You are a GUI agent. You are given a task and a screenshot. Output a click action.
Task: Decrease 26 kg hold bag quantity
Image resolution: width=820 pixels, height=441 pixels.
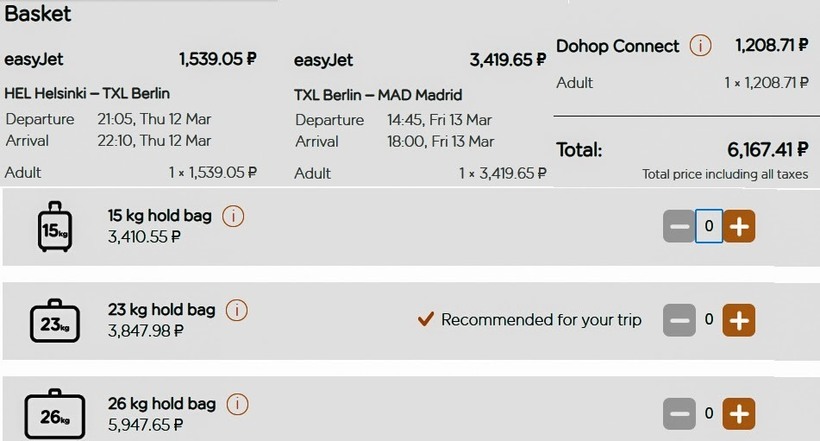coord(679,413)
